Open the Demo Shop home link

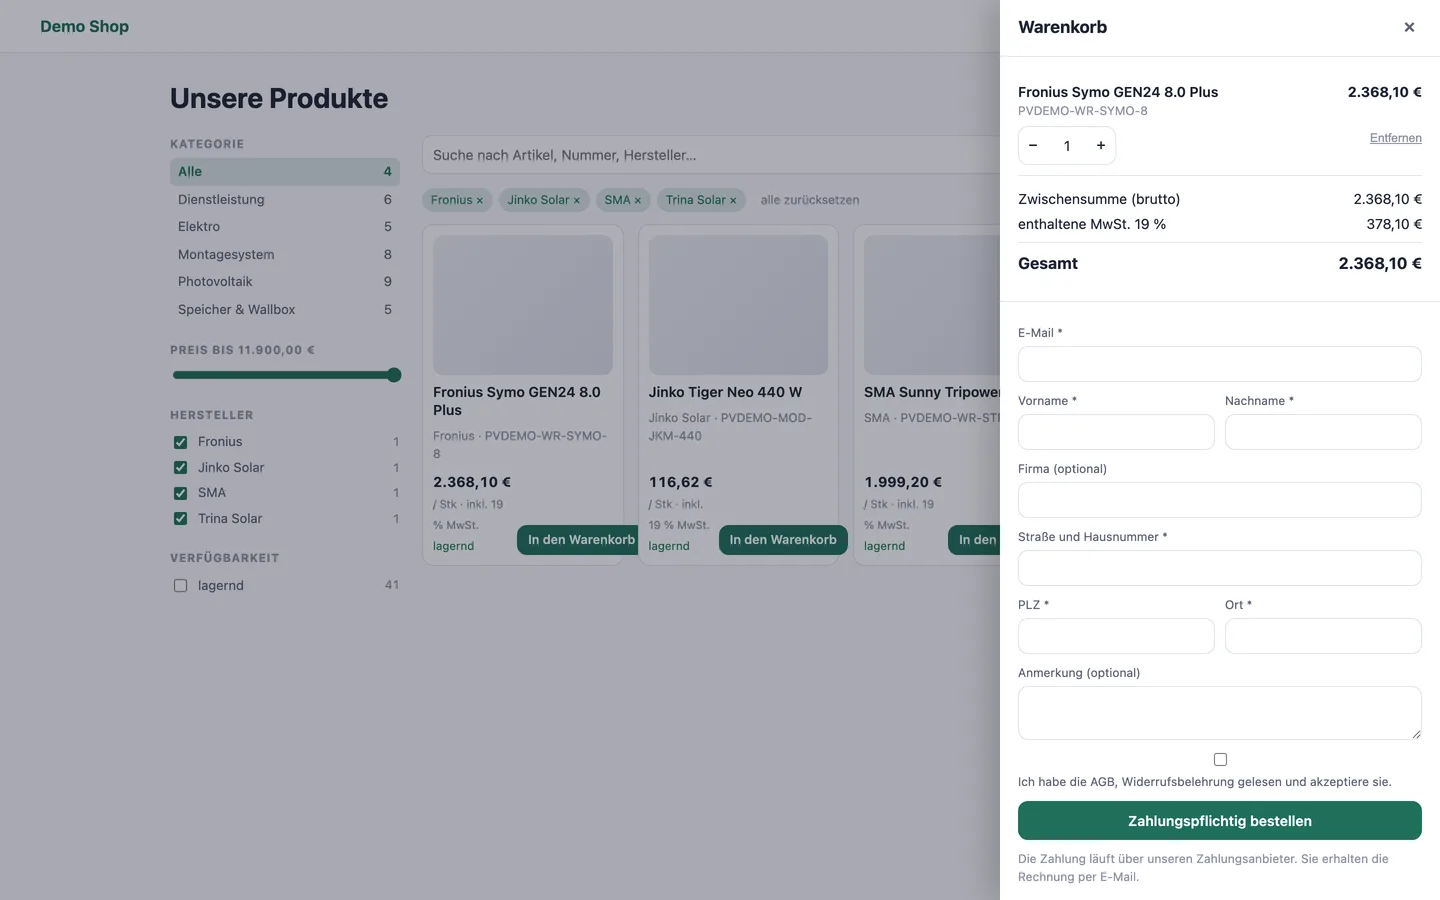pos(85,27)
